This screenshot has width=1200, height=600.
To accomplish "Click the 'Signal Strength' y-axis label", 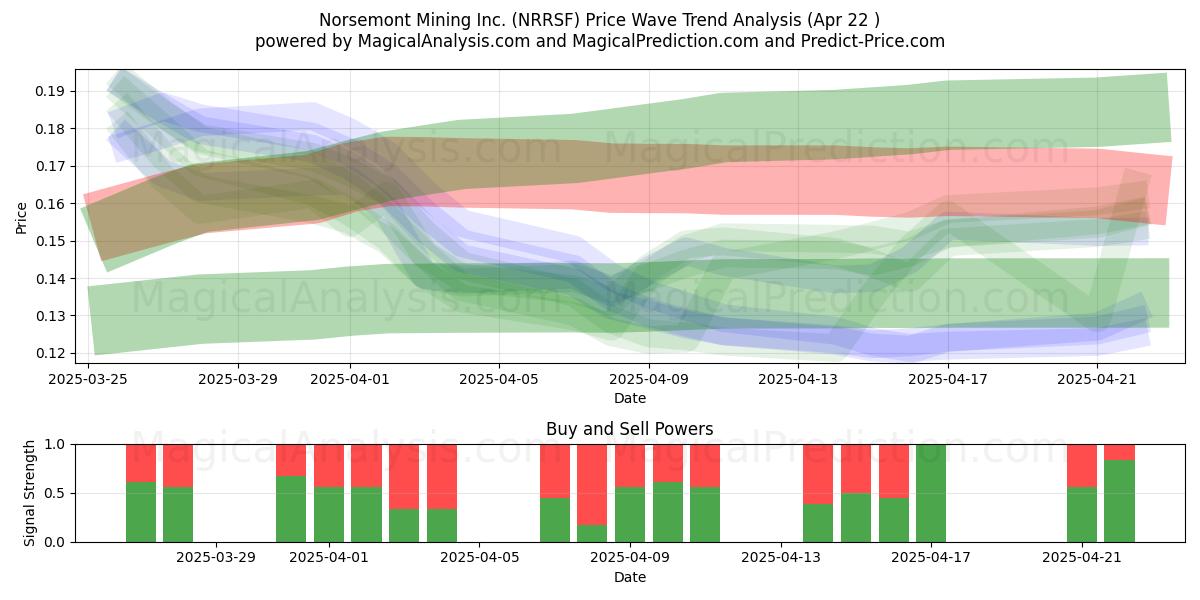I will pos(30,493).
